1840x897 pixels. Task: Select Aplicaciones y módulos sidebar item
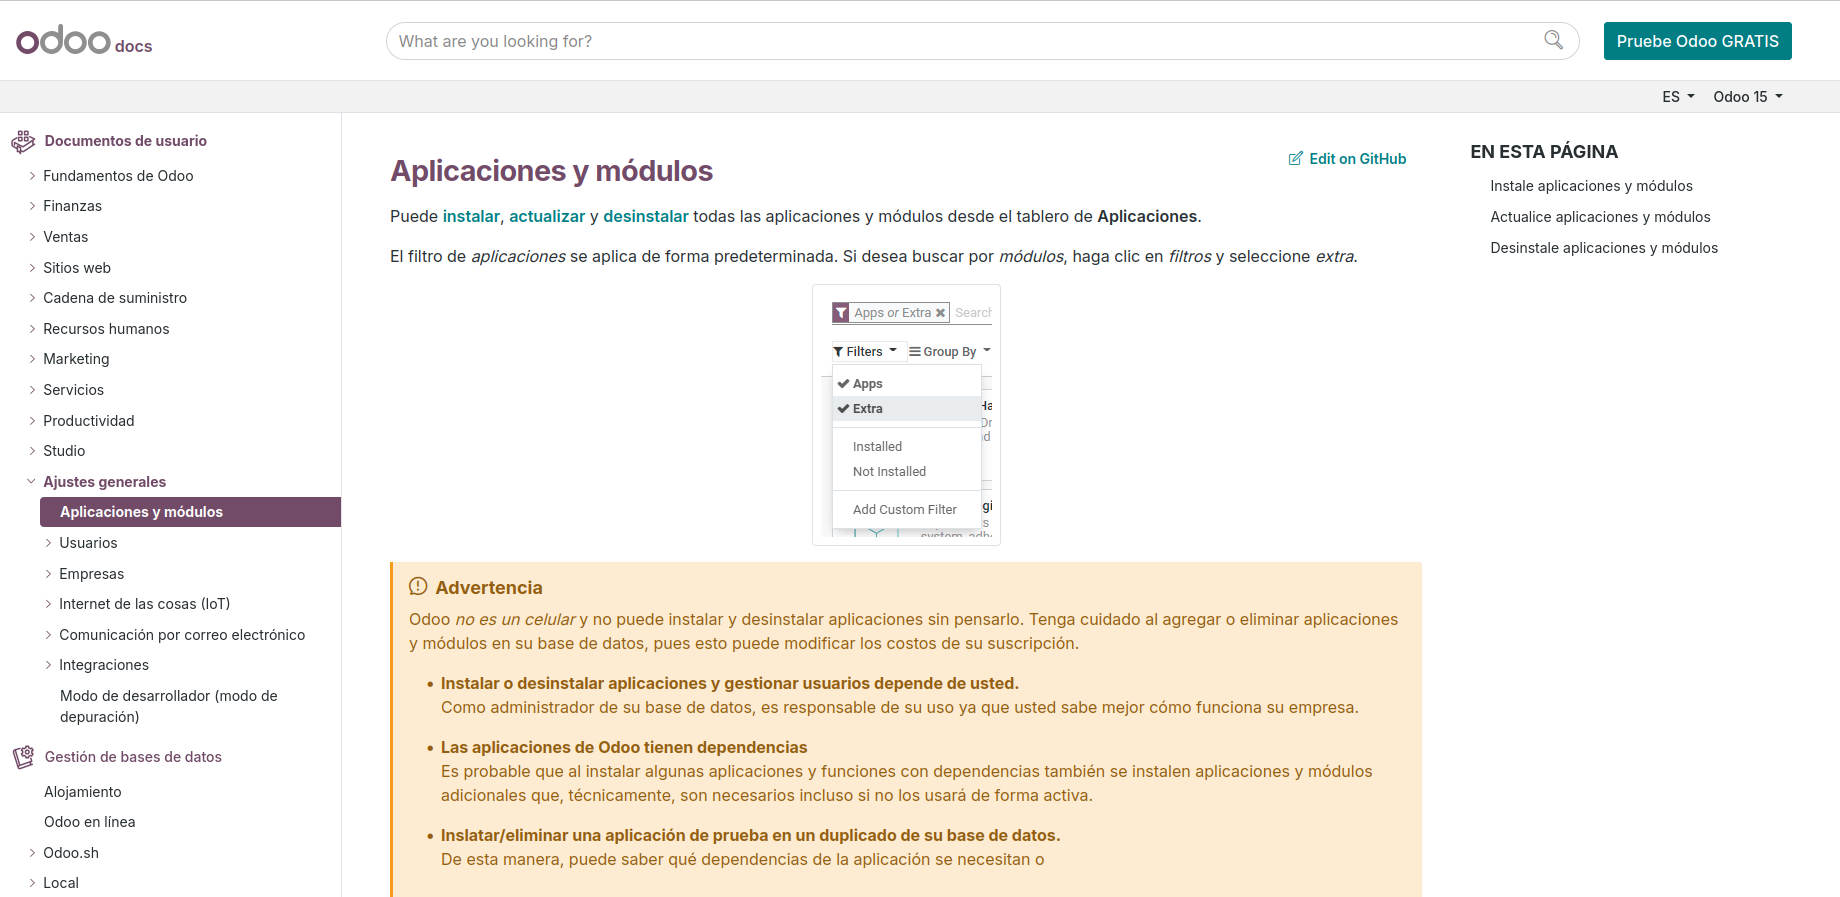tap(190, 512)
